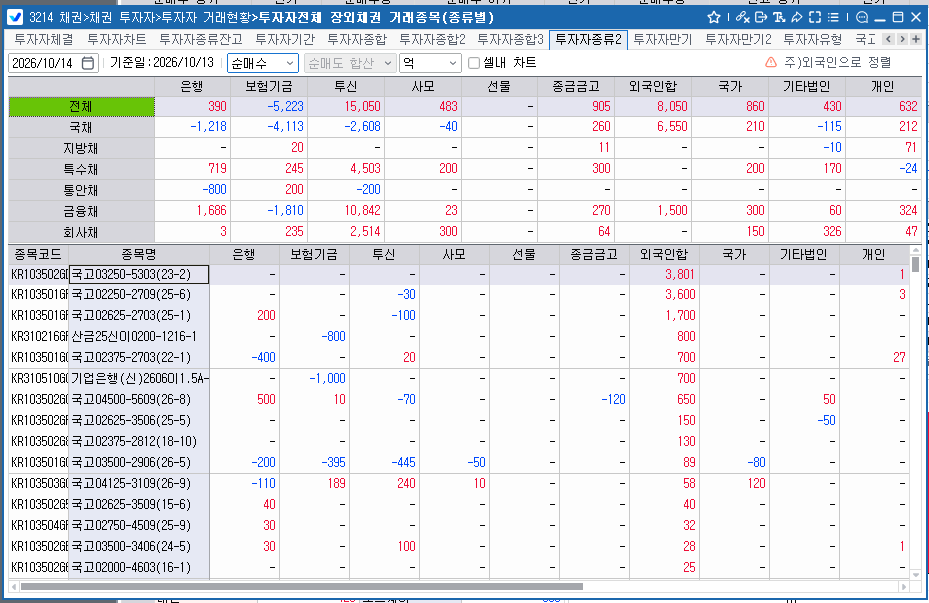Screen dimensions: 929x603
Task: Select the 특수채 row header
Action: pyautogui.click(x=81, y=169)
